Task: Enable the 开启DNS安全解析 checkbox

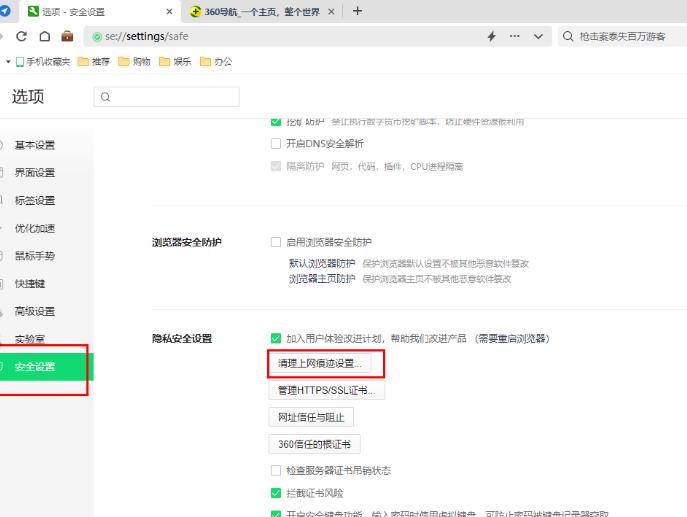Action: pyautogui.click(x=276, y=143)
